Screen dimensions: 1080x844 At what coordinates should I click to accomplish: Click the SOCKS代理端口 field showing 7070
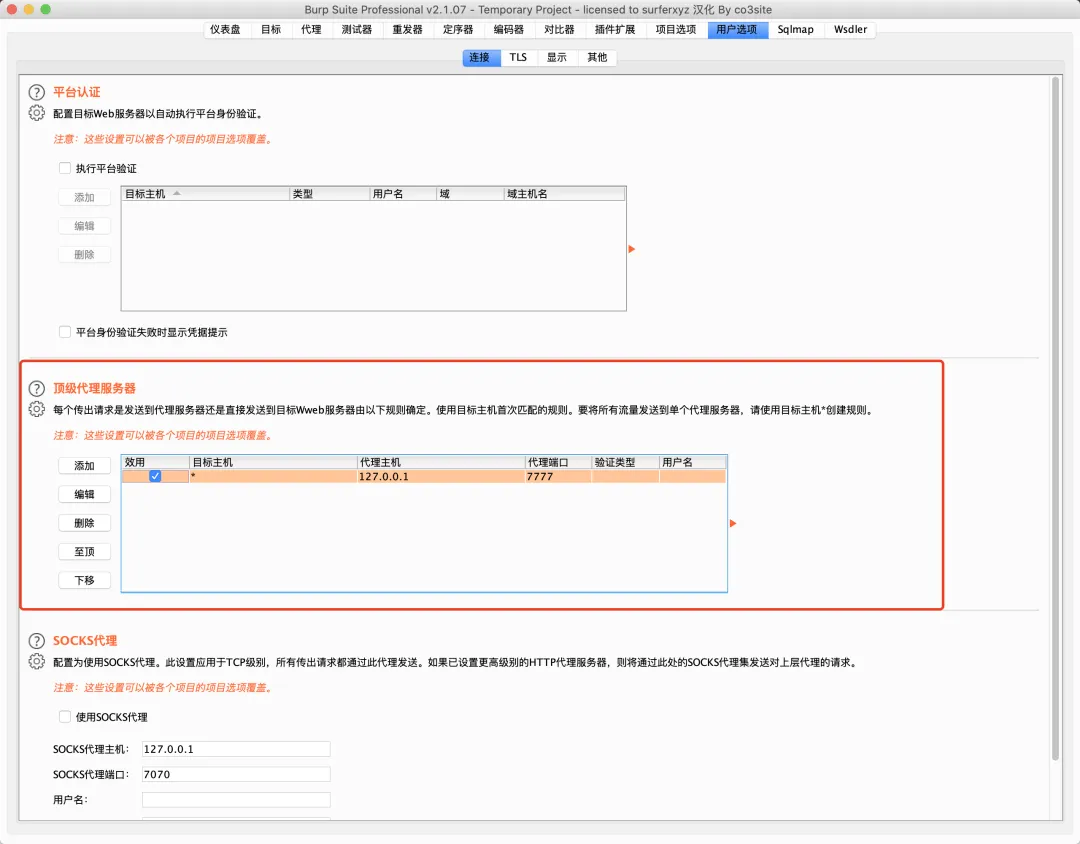(236, 774)
